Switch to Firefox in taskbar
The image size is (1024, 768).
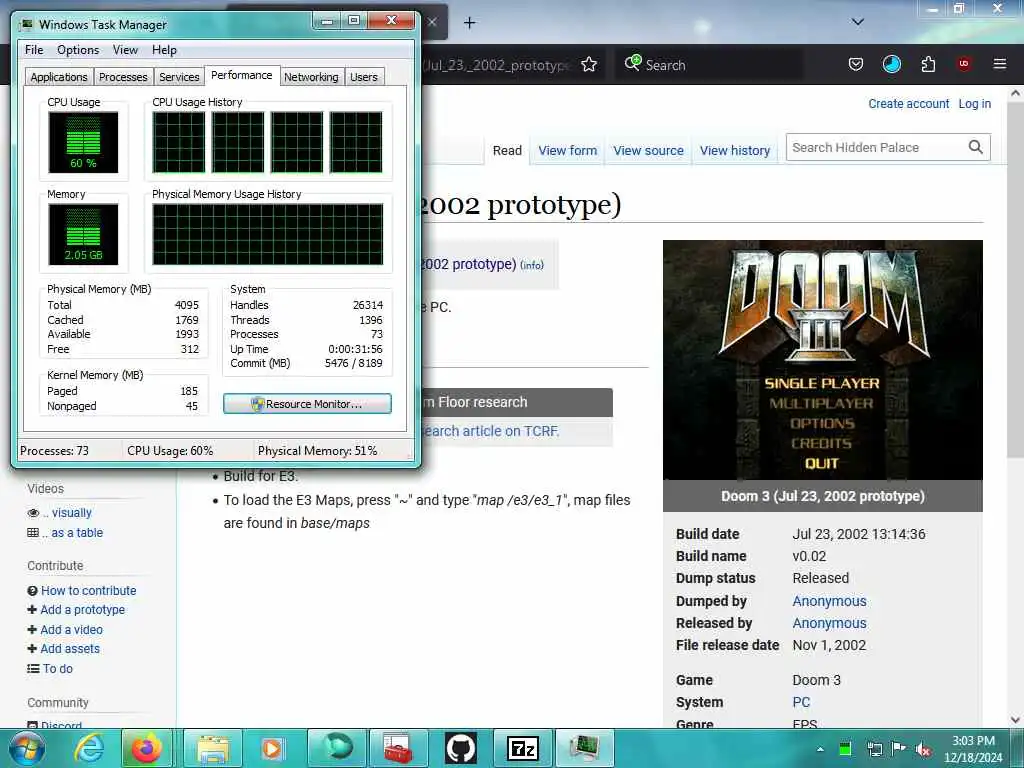(x=146, y=748)
